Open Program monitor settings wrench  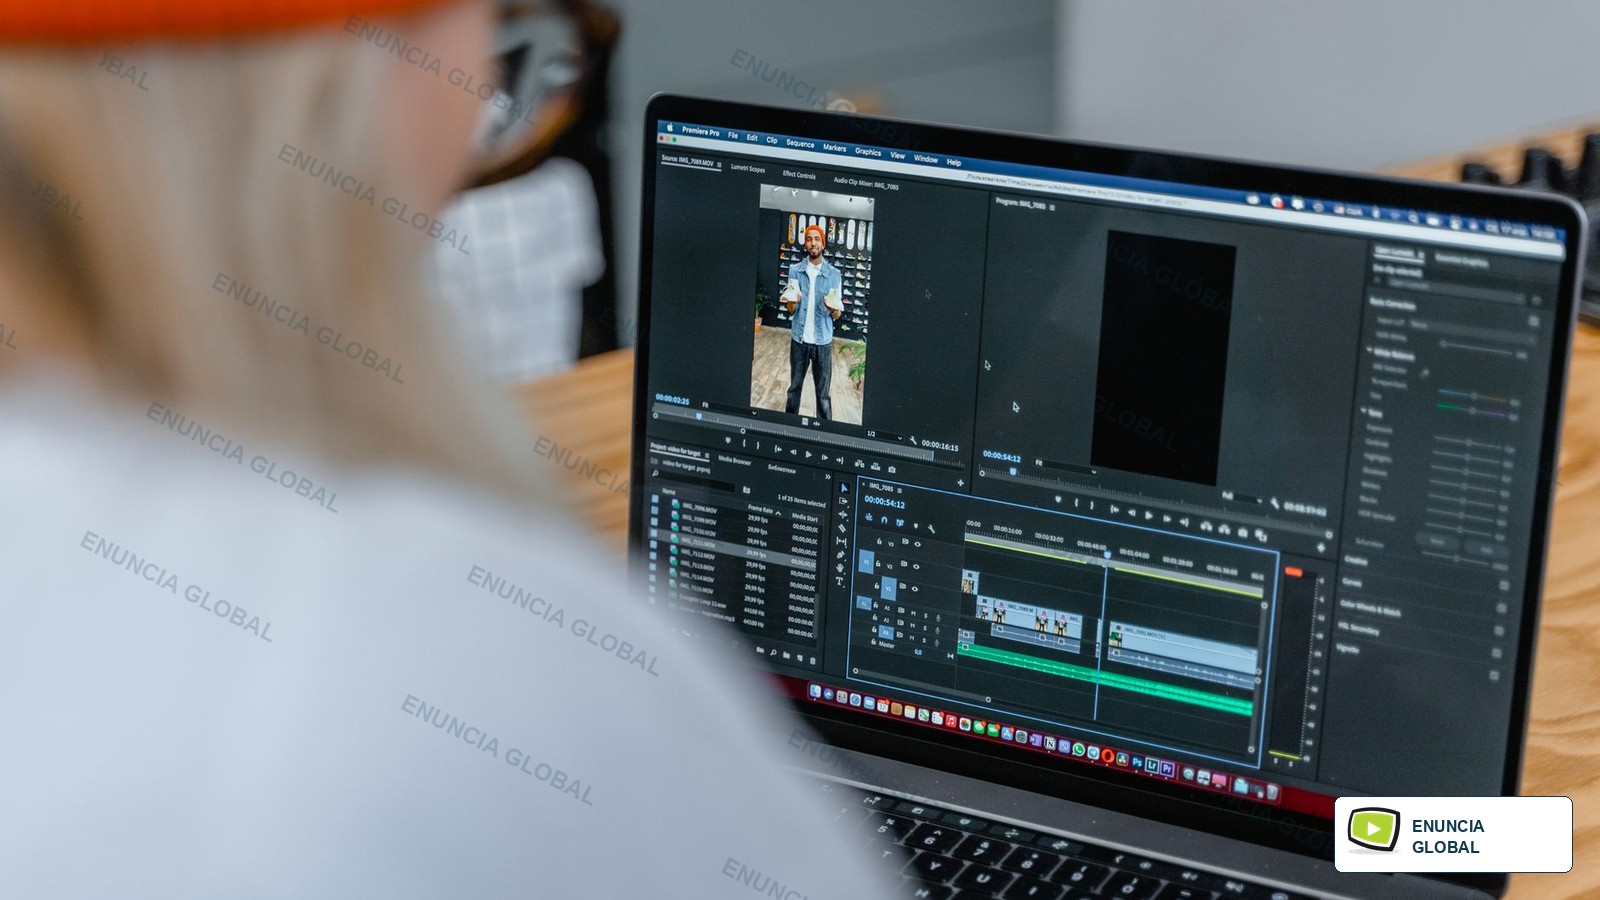click(1275, 504)
